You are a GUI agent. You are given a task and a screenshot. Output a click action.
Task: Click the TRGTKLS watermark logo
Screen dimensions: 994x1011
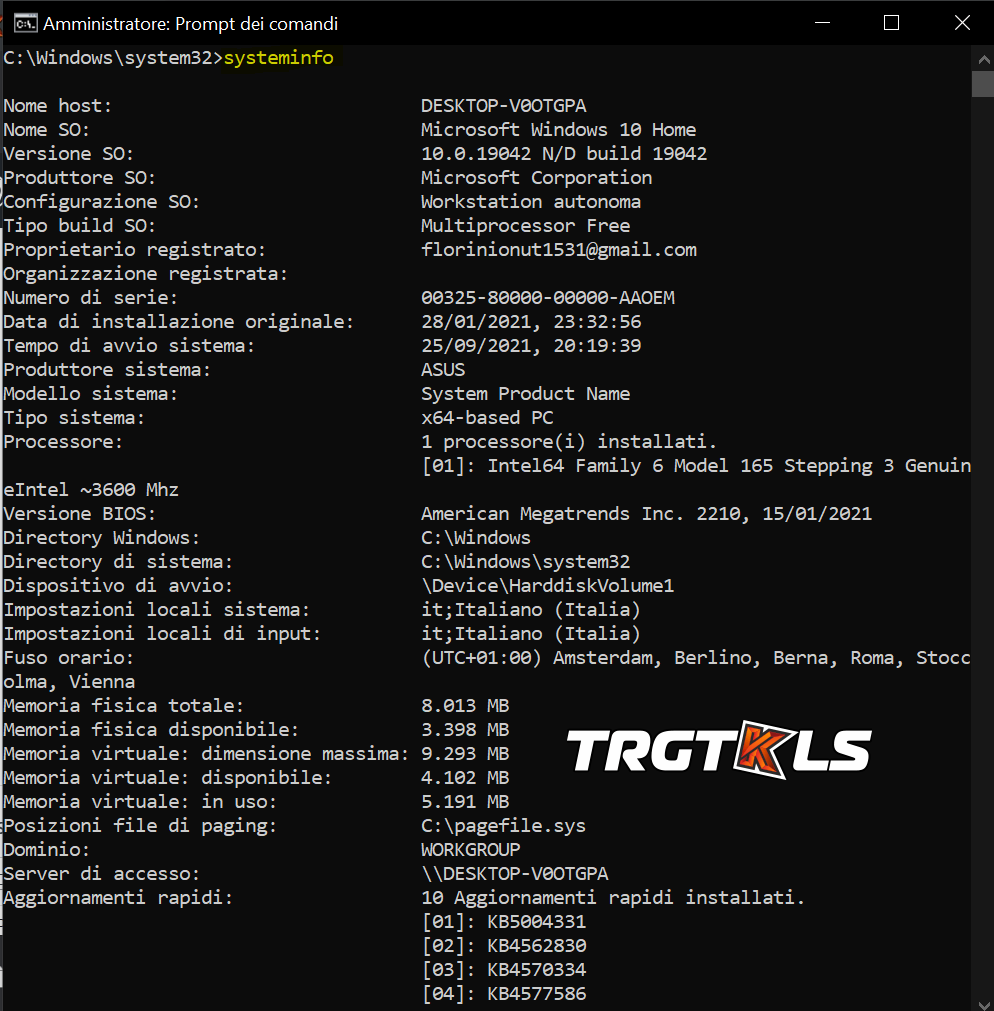719,751
